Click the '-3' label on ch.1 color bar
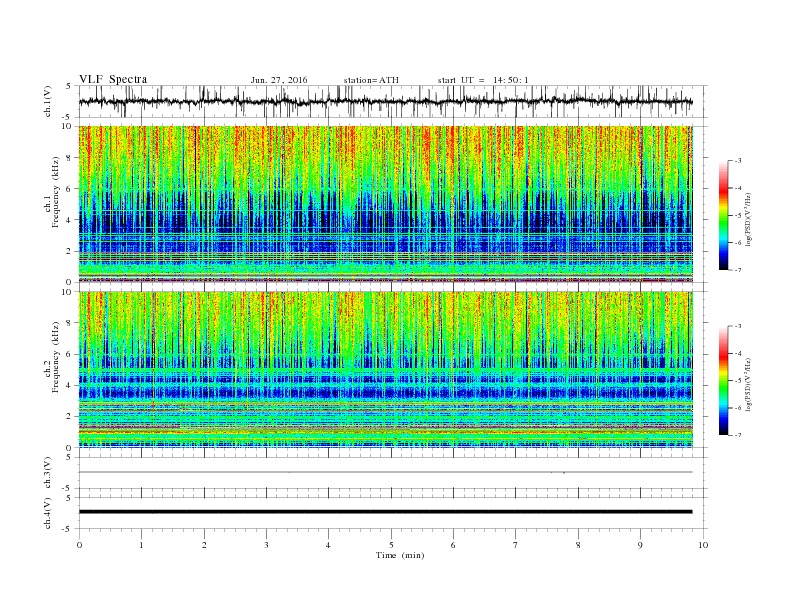792x612 pixels. [x=737, y=161]
